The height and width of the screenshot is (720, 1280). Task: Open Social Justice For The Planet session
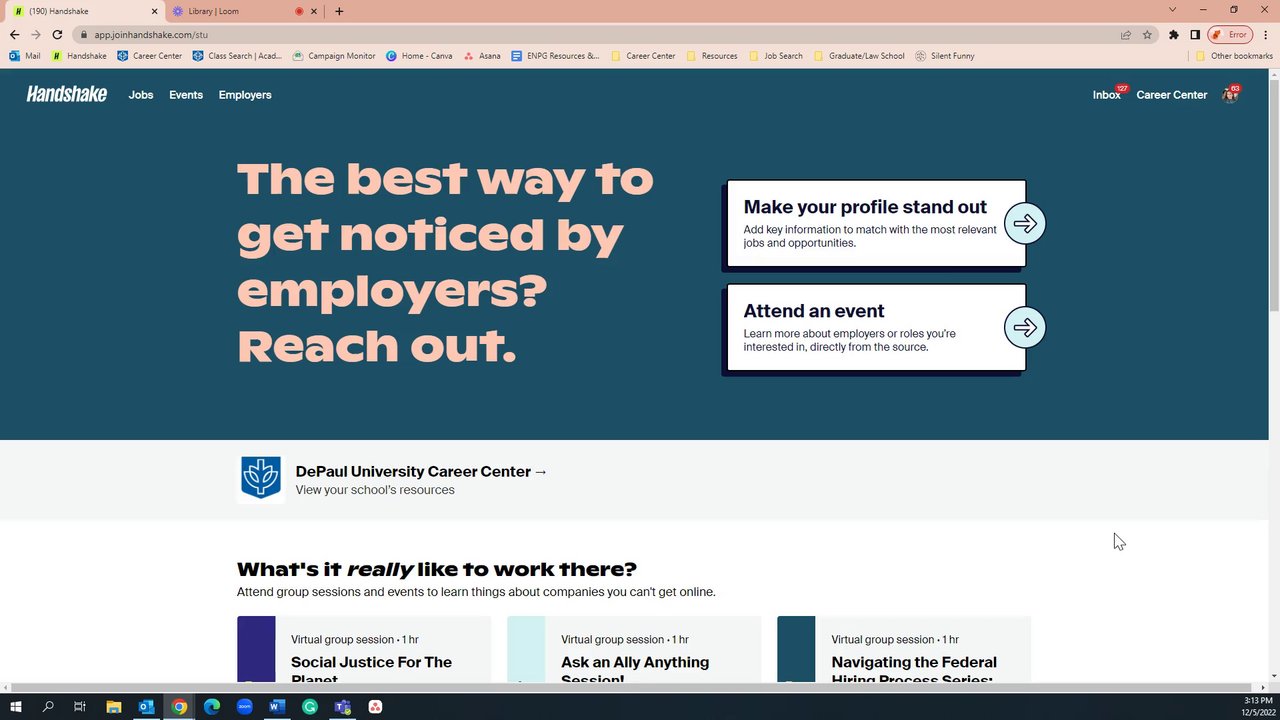(364, 650)
